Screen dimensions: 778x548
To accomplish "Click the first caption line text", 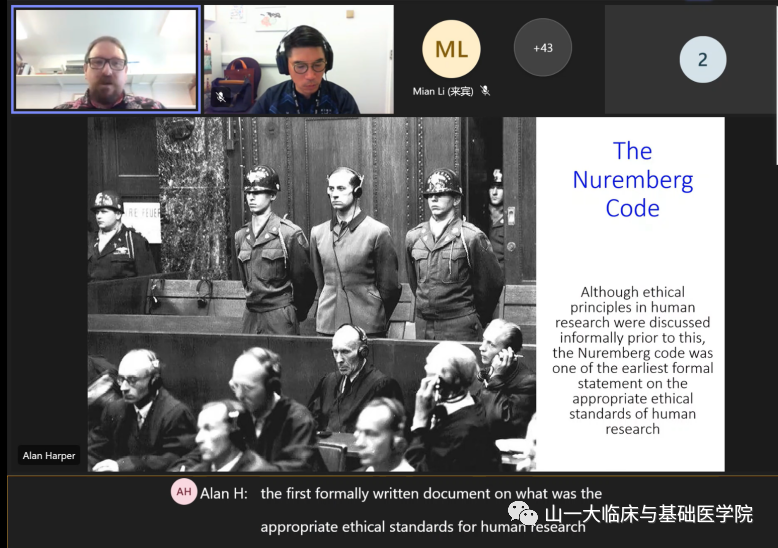I will pos(431,493).
